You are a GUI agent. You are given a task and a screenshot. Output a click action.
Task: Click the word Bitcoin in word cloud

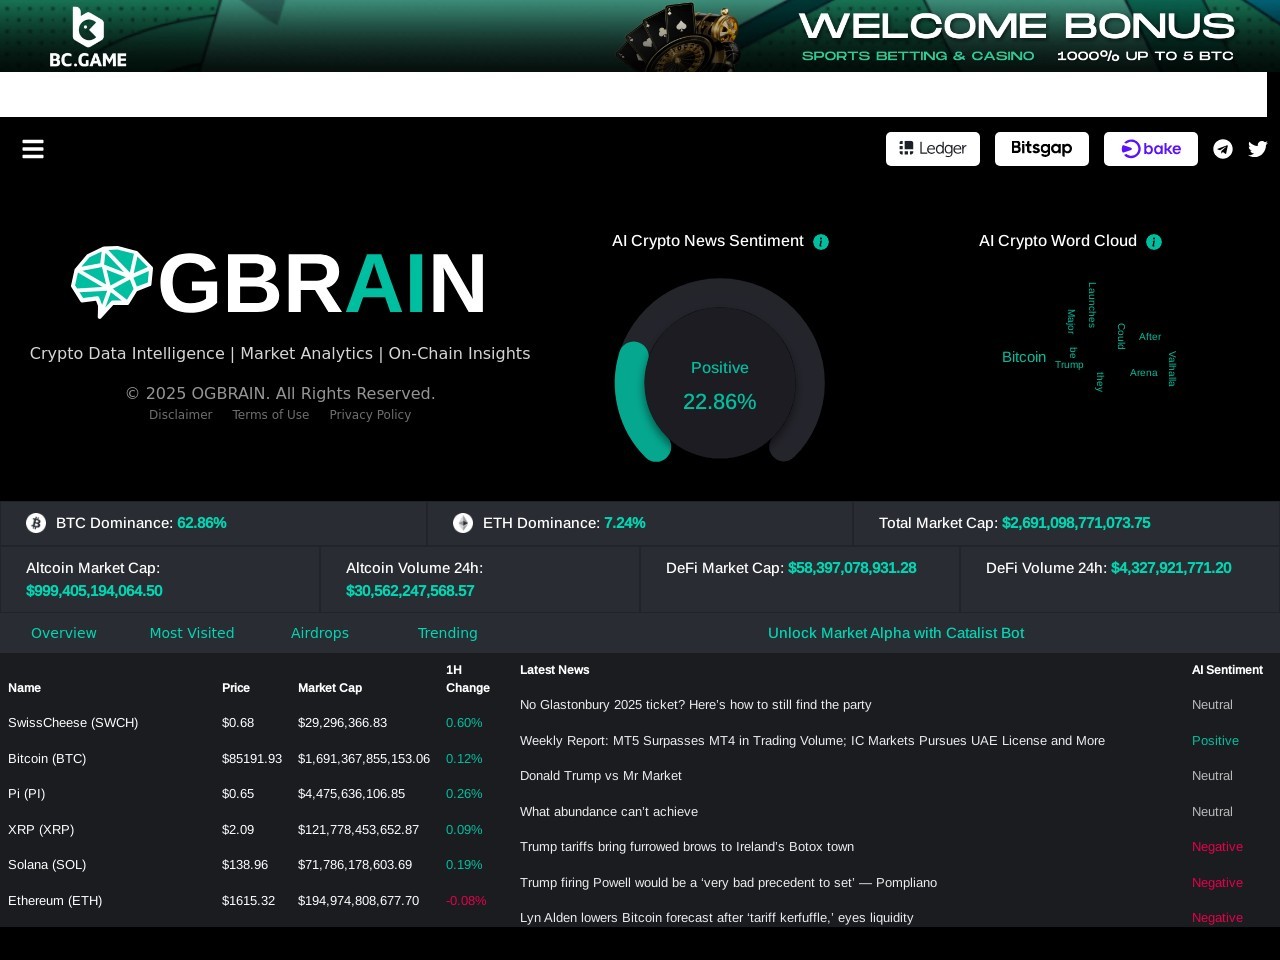(x=1024, y=357)
